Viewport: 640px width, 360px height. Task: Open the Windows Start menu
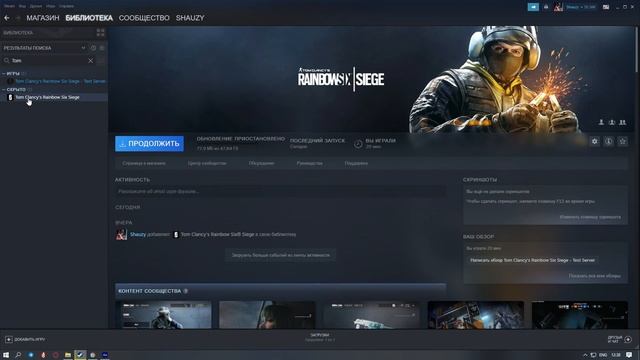coord(6,355)
